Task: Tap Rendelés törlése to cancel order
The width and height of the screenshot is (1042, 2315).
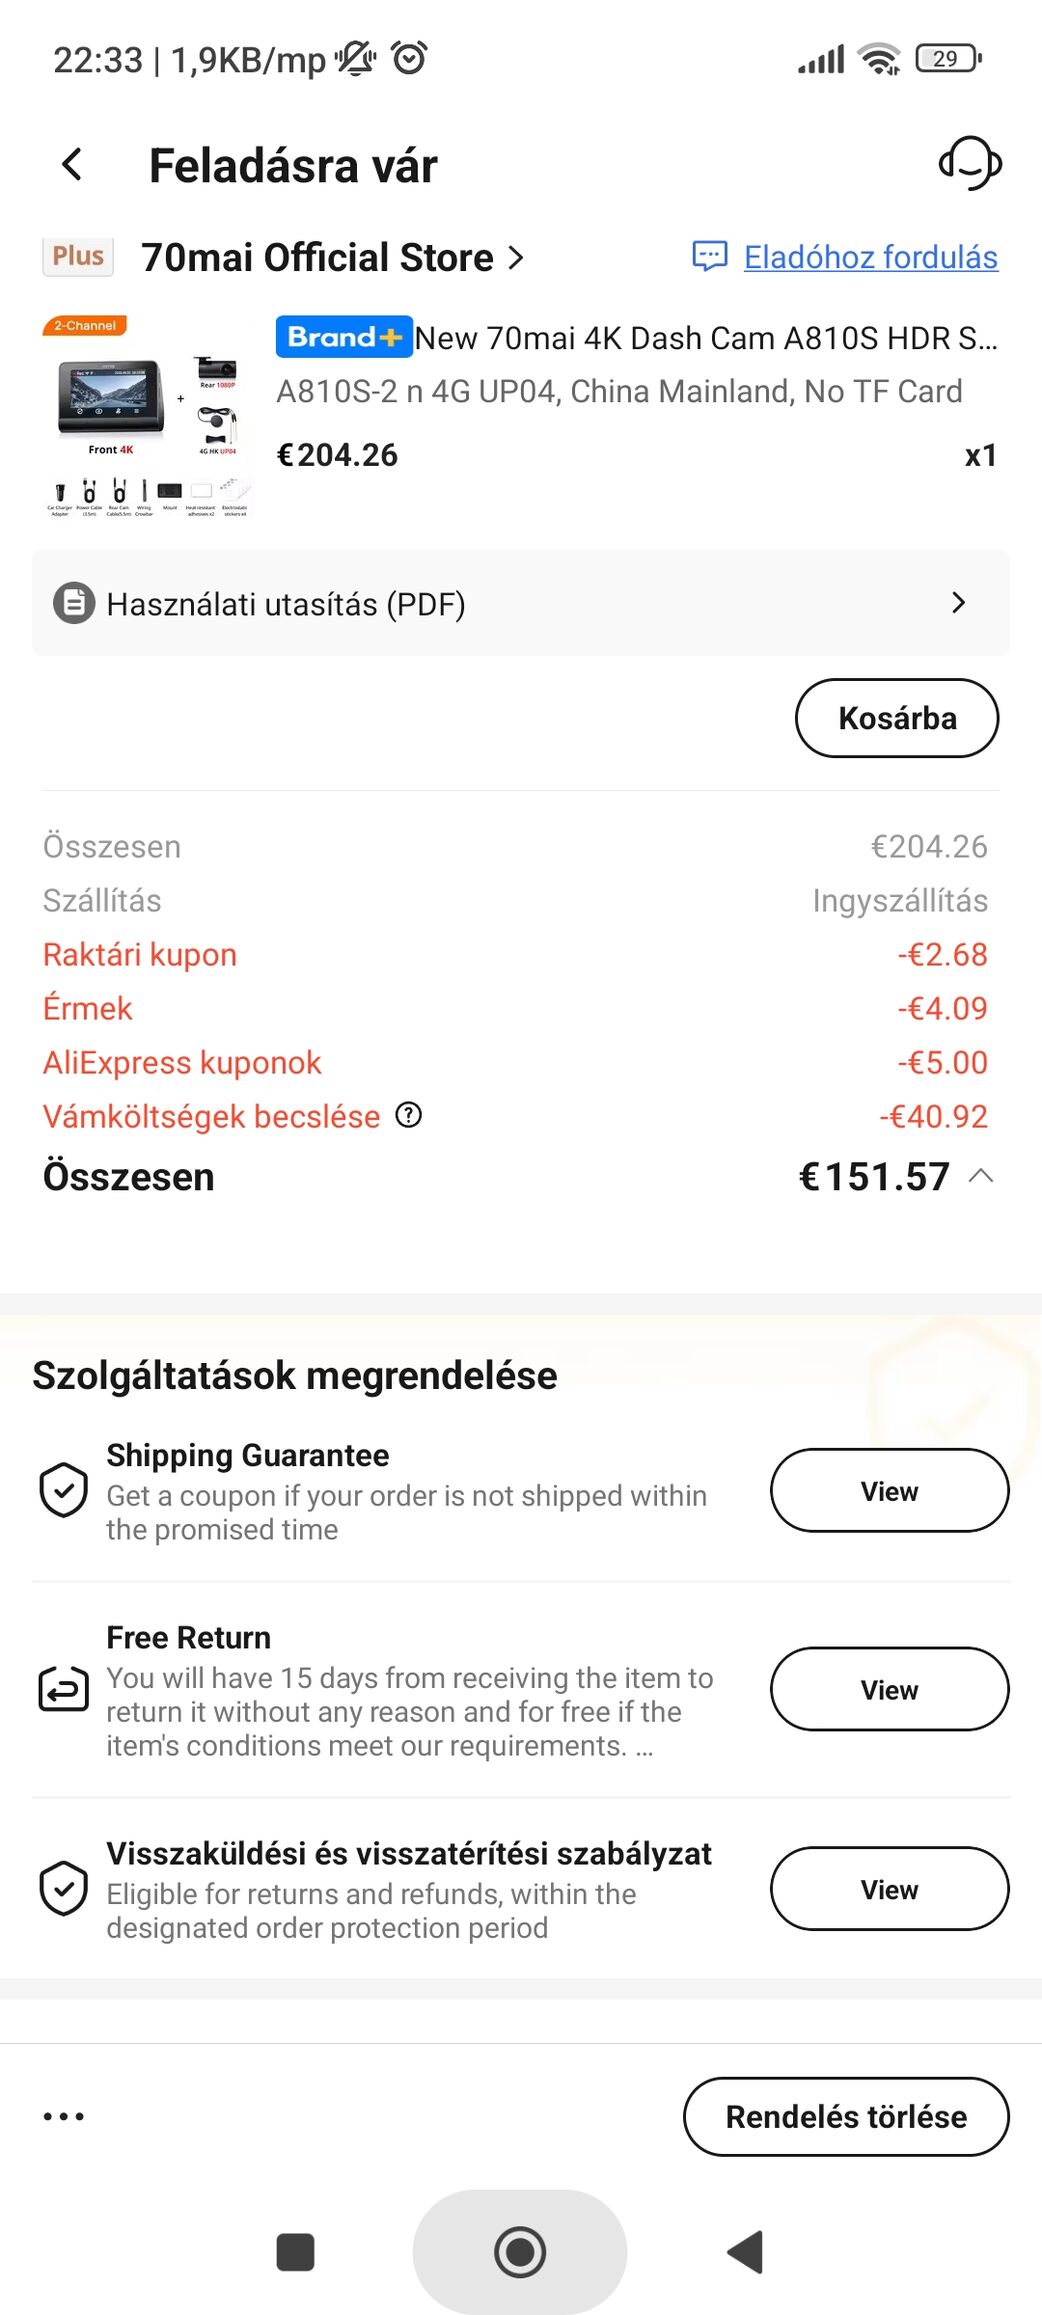Action: [845, 2116]
